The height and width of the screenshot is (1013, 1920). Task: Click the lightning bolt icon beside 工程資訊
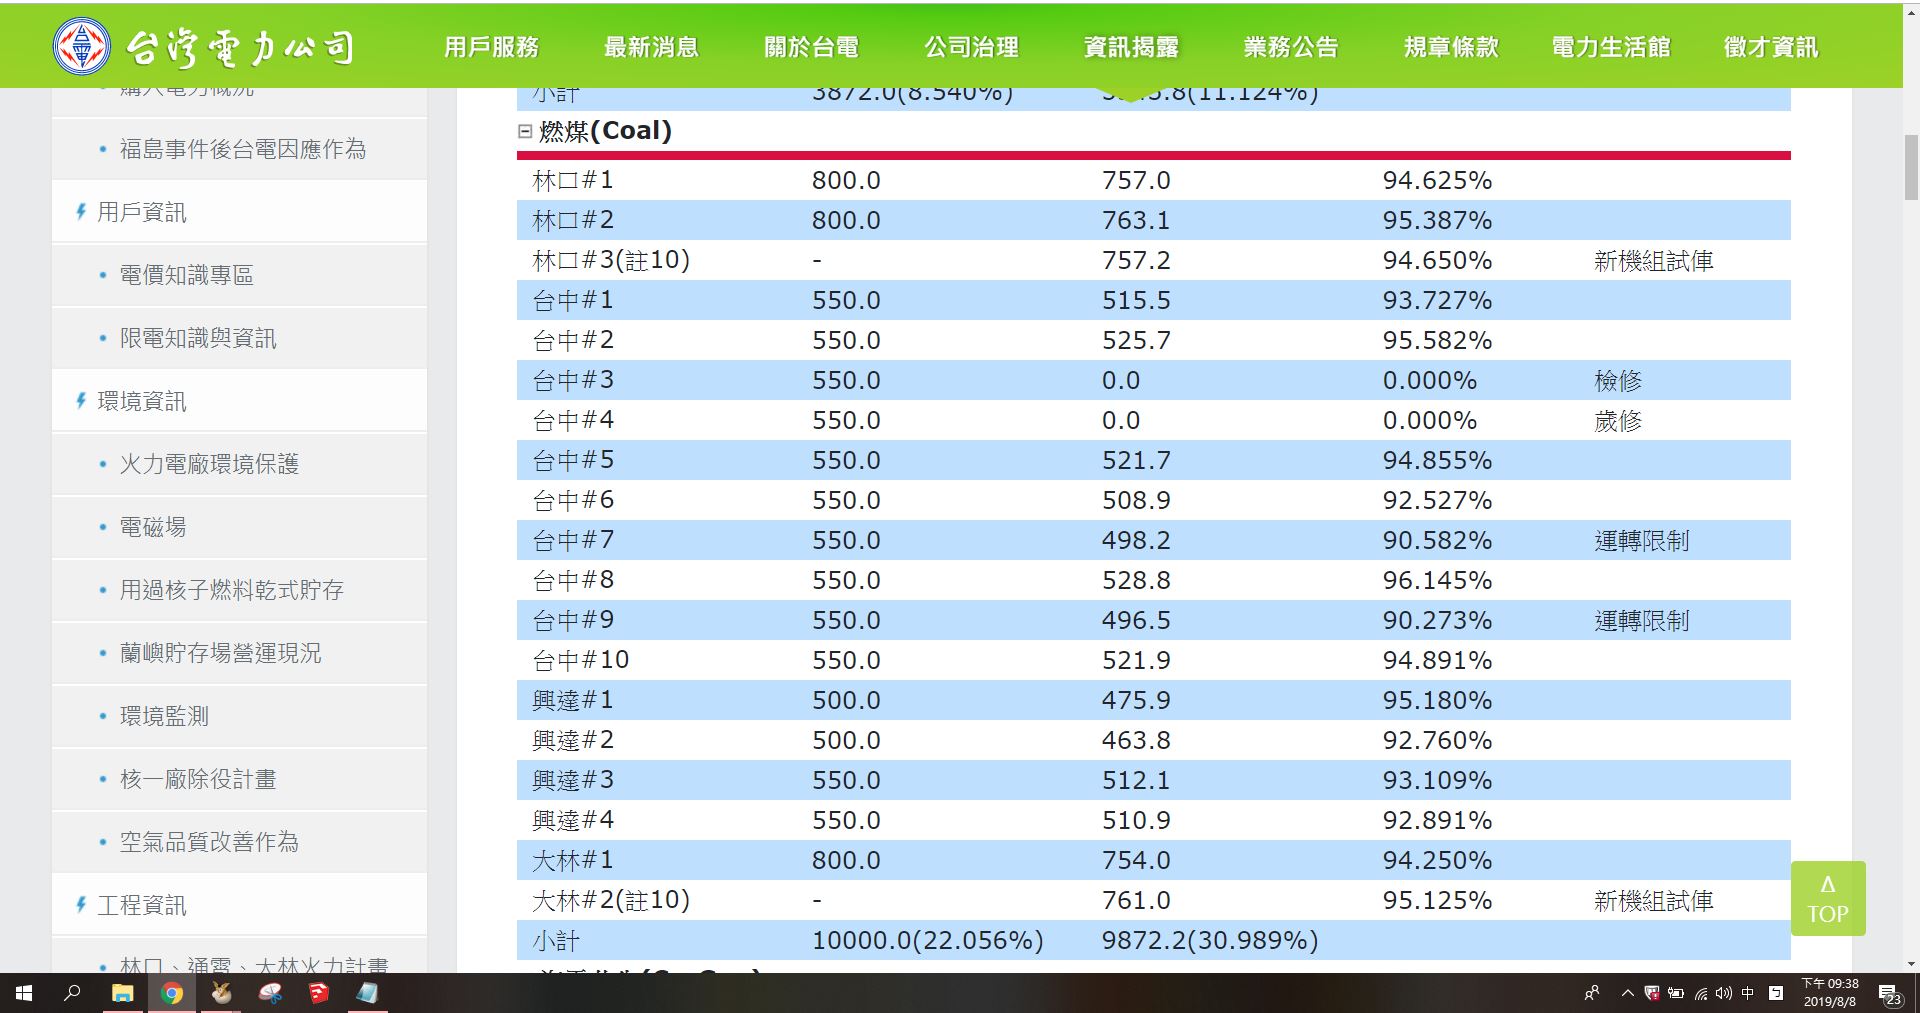pyautogui.click(x=81, y=905)
